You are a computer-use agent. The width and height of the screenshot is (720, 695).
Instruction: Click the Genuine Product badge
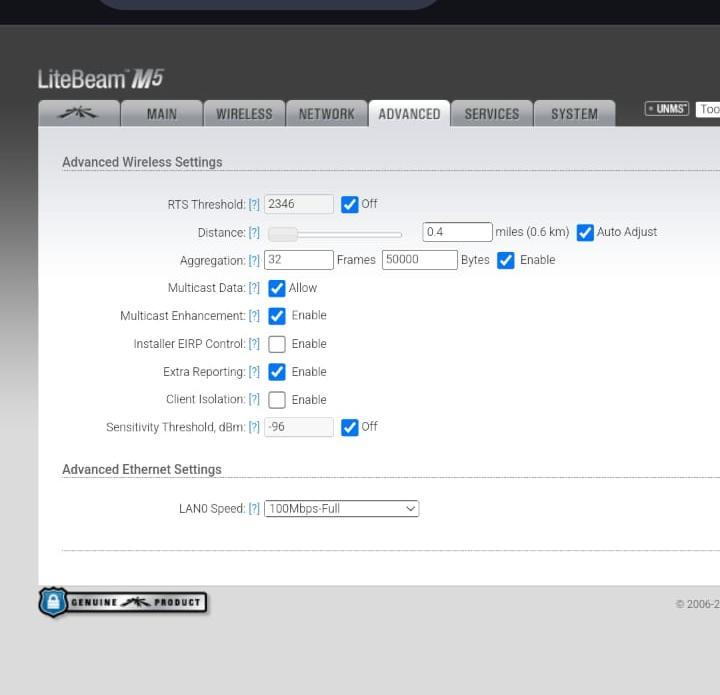[123, 602]
